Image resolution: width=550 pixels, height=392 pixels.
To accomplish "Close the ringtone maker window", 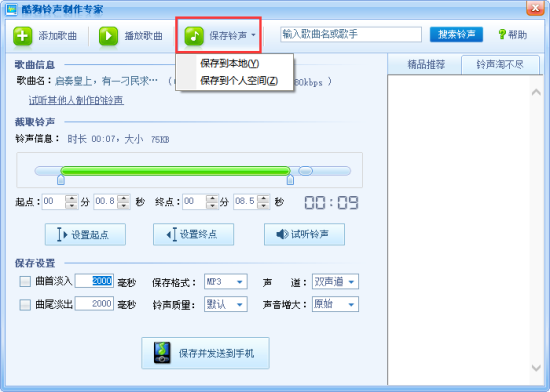I will tap(535, 8).
